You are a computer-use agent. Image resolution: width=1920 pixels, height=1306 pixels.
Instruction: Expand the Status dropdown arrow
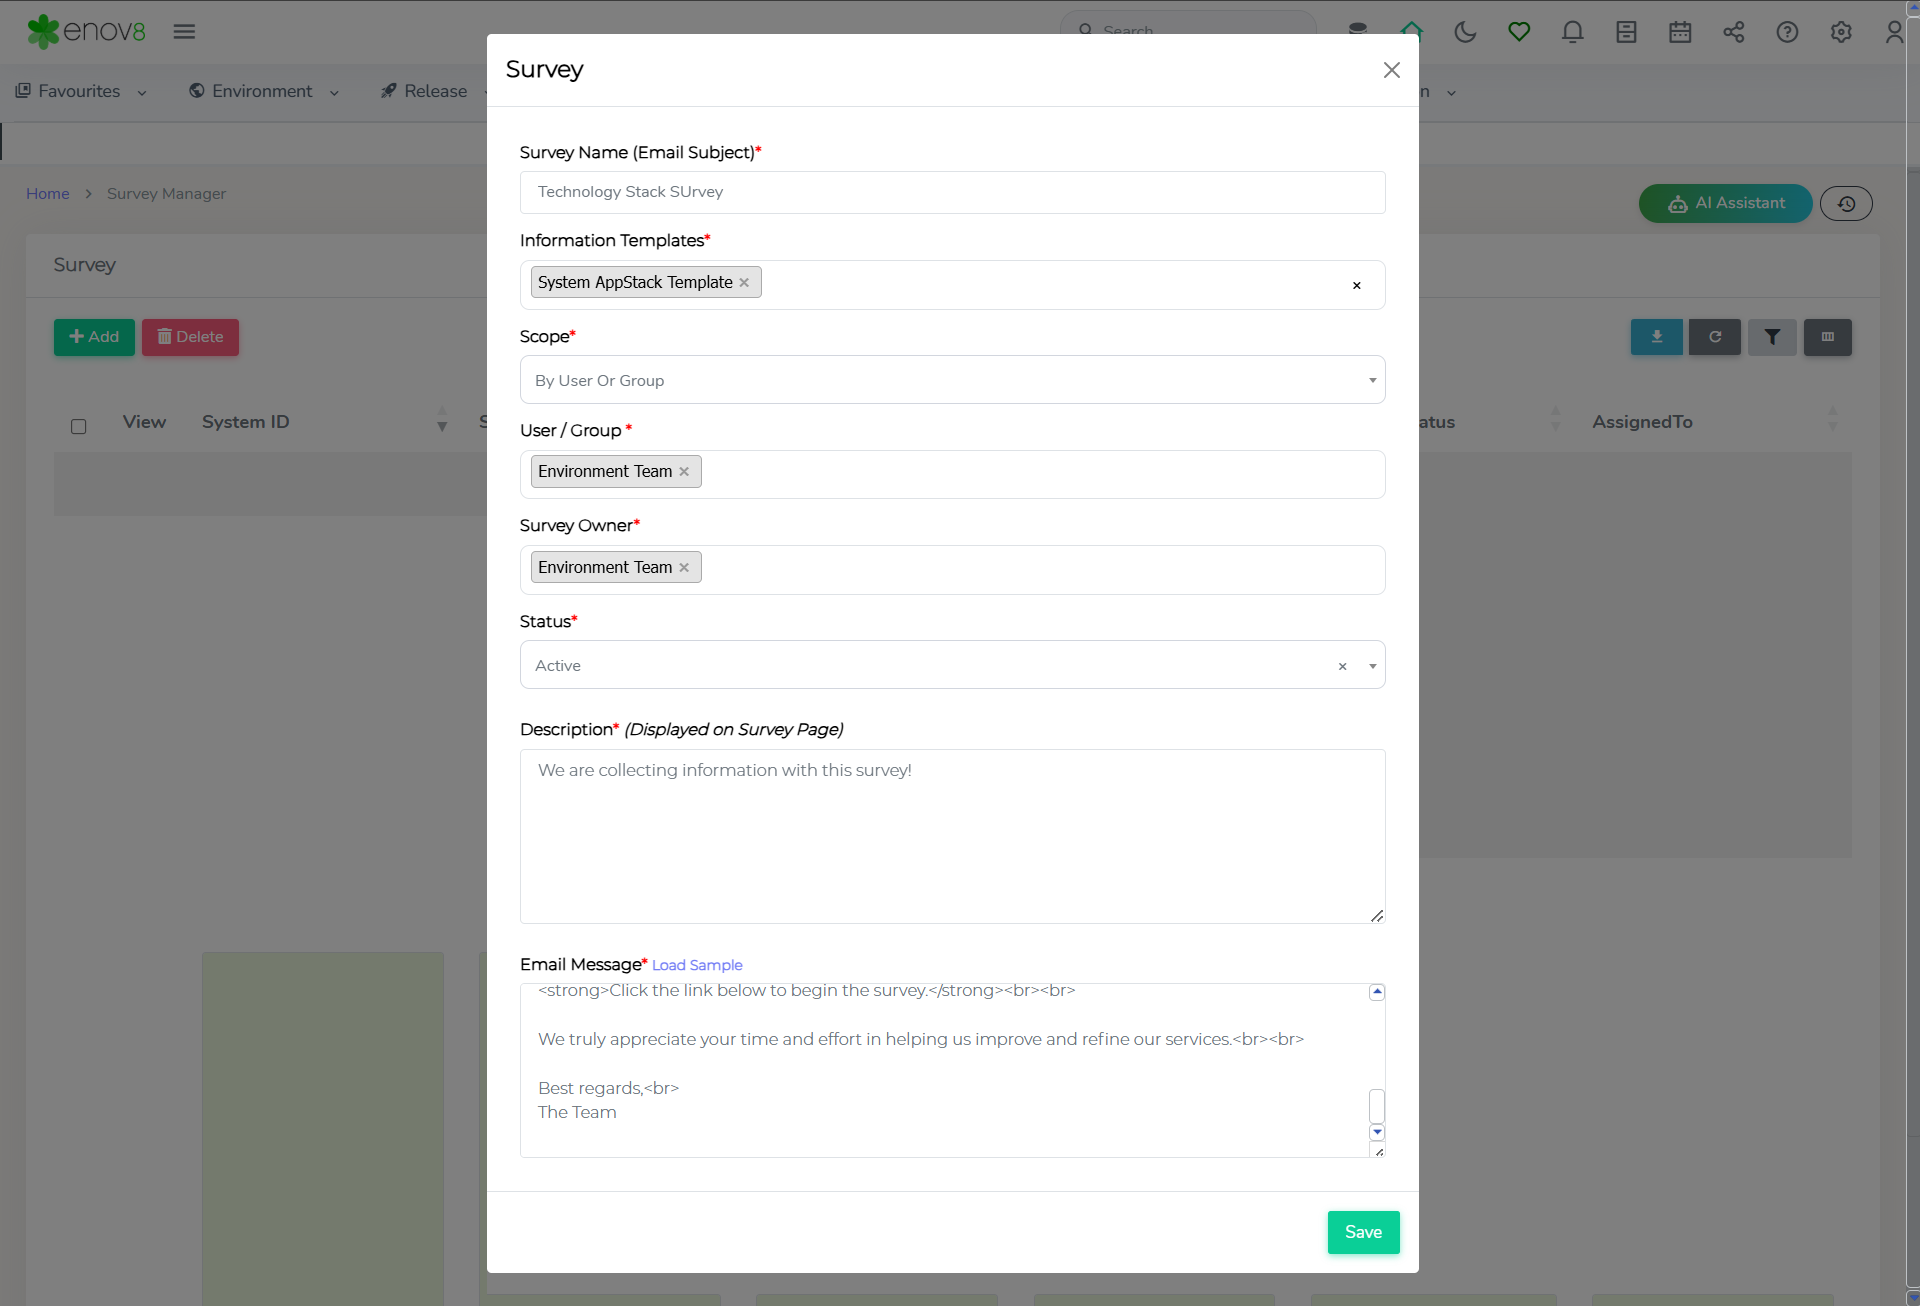click(x=1372, y=666)
